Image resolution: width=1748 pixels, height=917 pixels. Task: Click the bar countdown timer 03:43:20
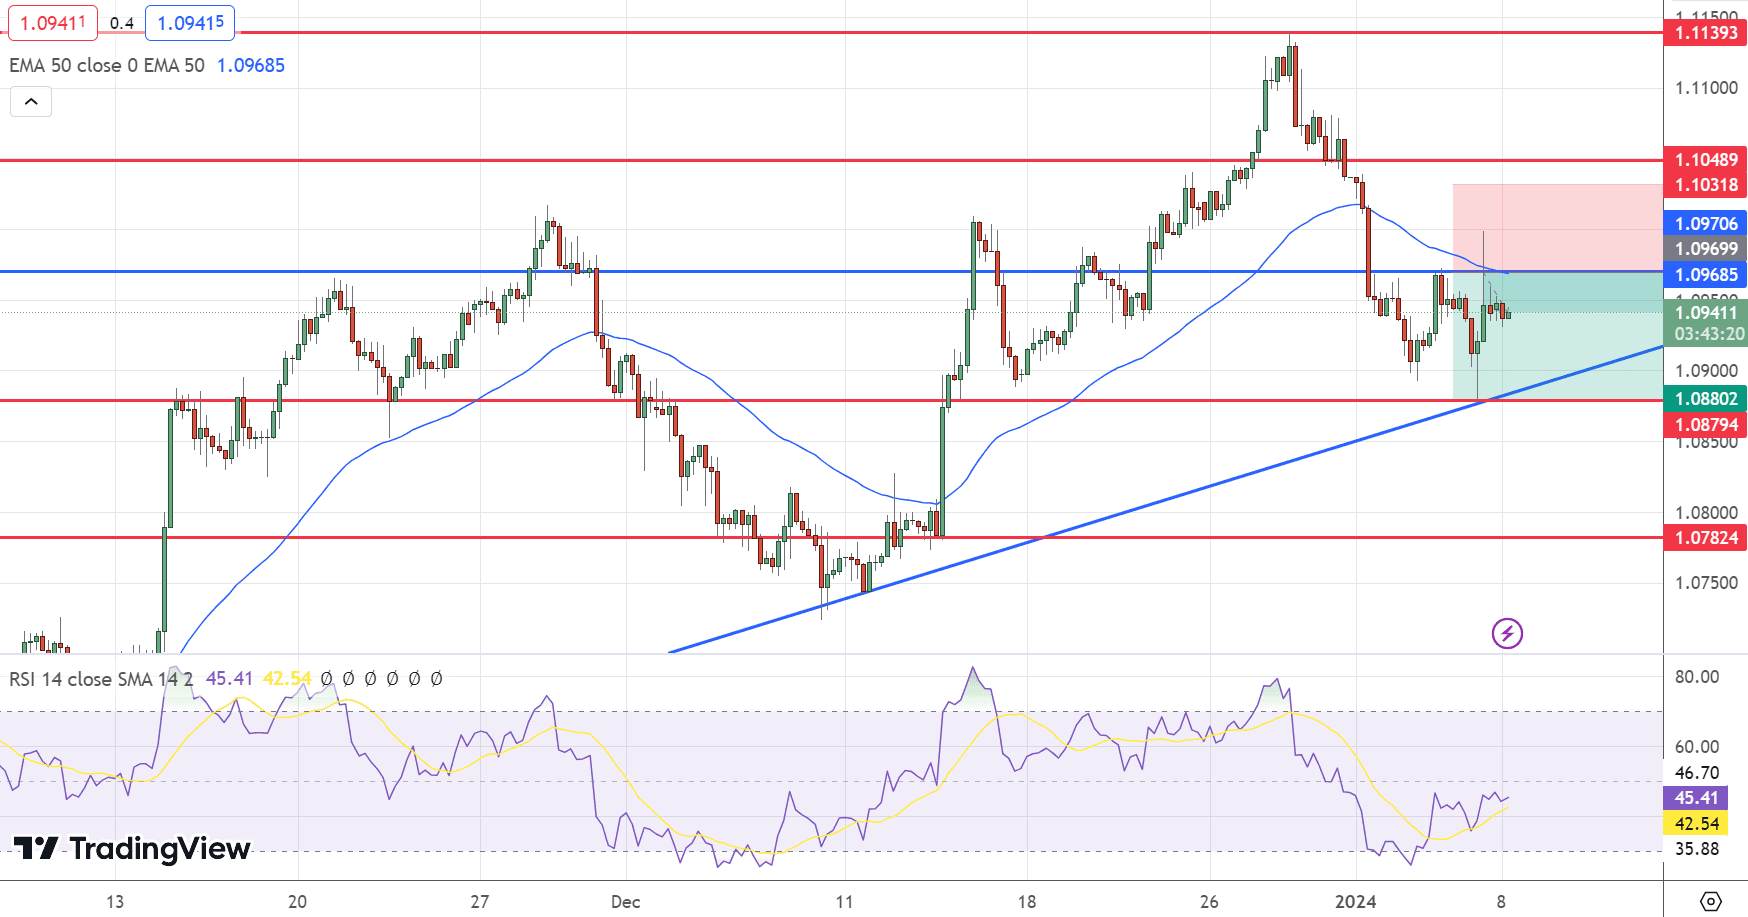tap(1709, 334)
